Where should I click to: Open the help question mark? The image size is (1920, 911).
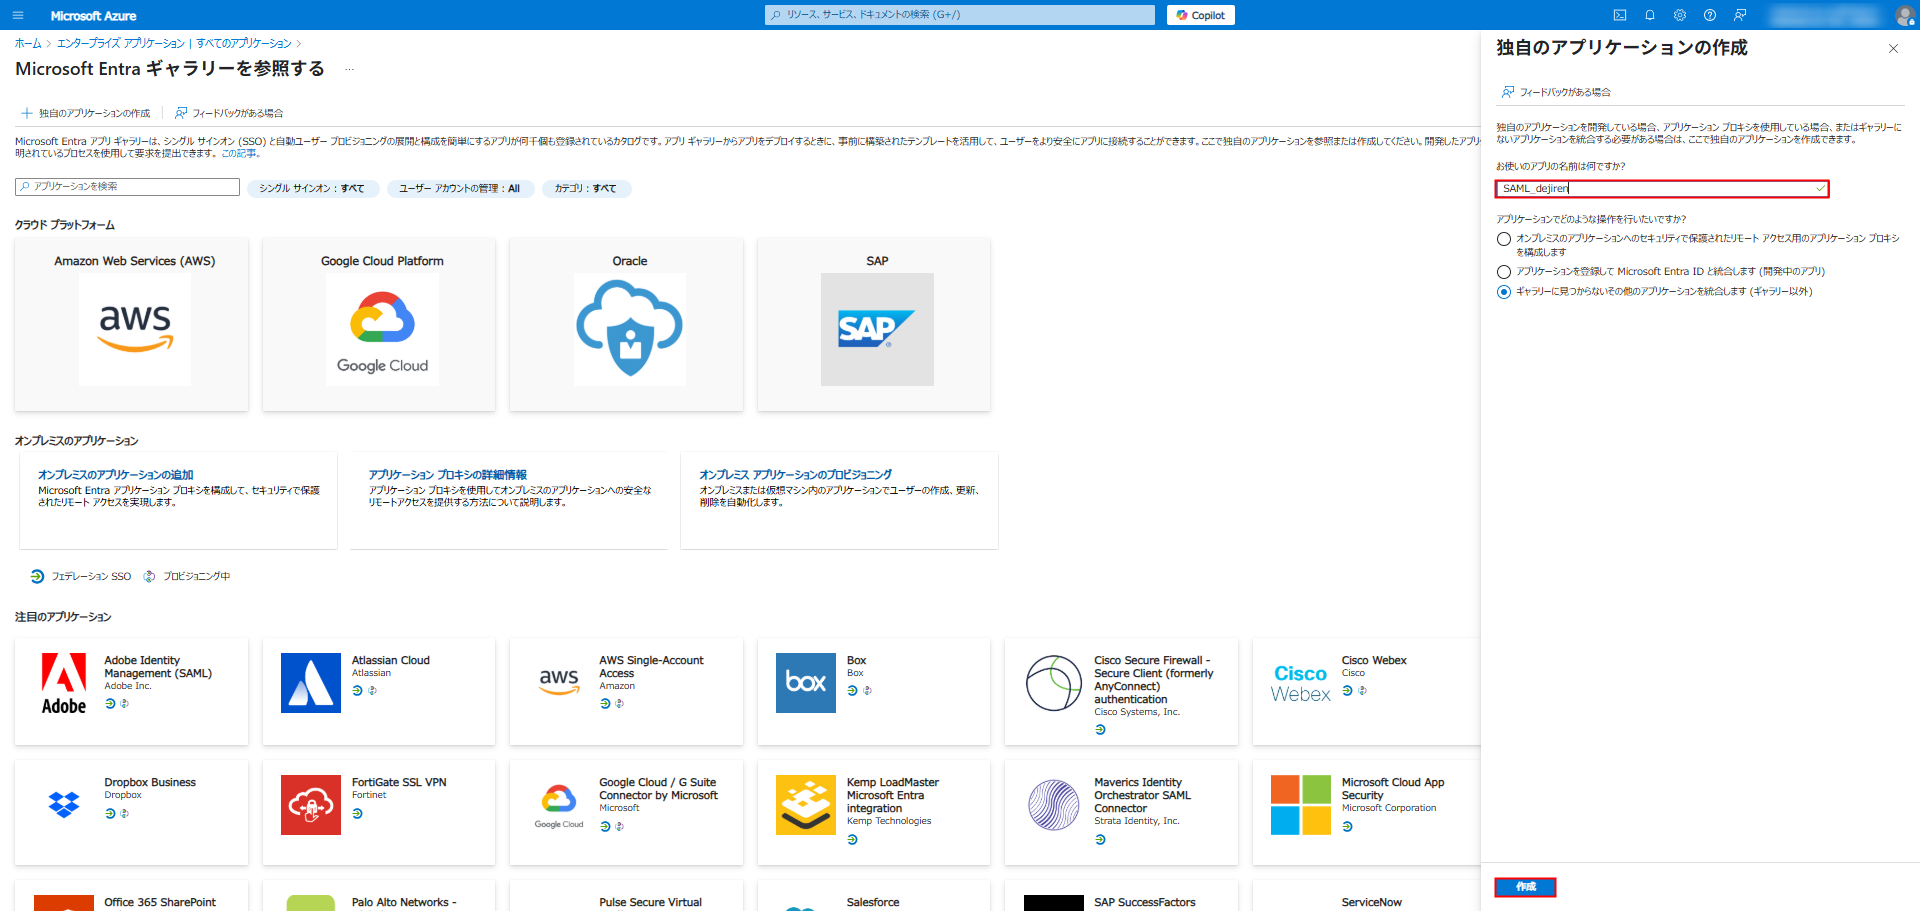coord(1710,15)
